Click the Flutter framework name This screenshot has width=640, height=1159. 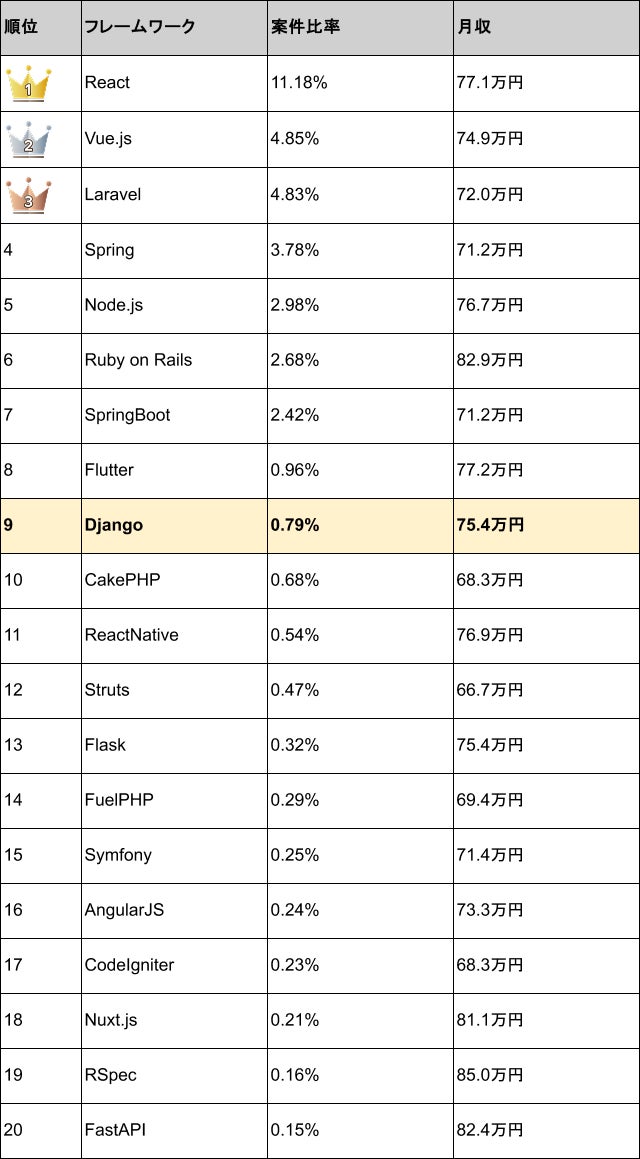pos(109,470)
